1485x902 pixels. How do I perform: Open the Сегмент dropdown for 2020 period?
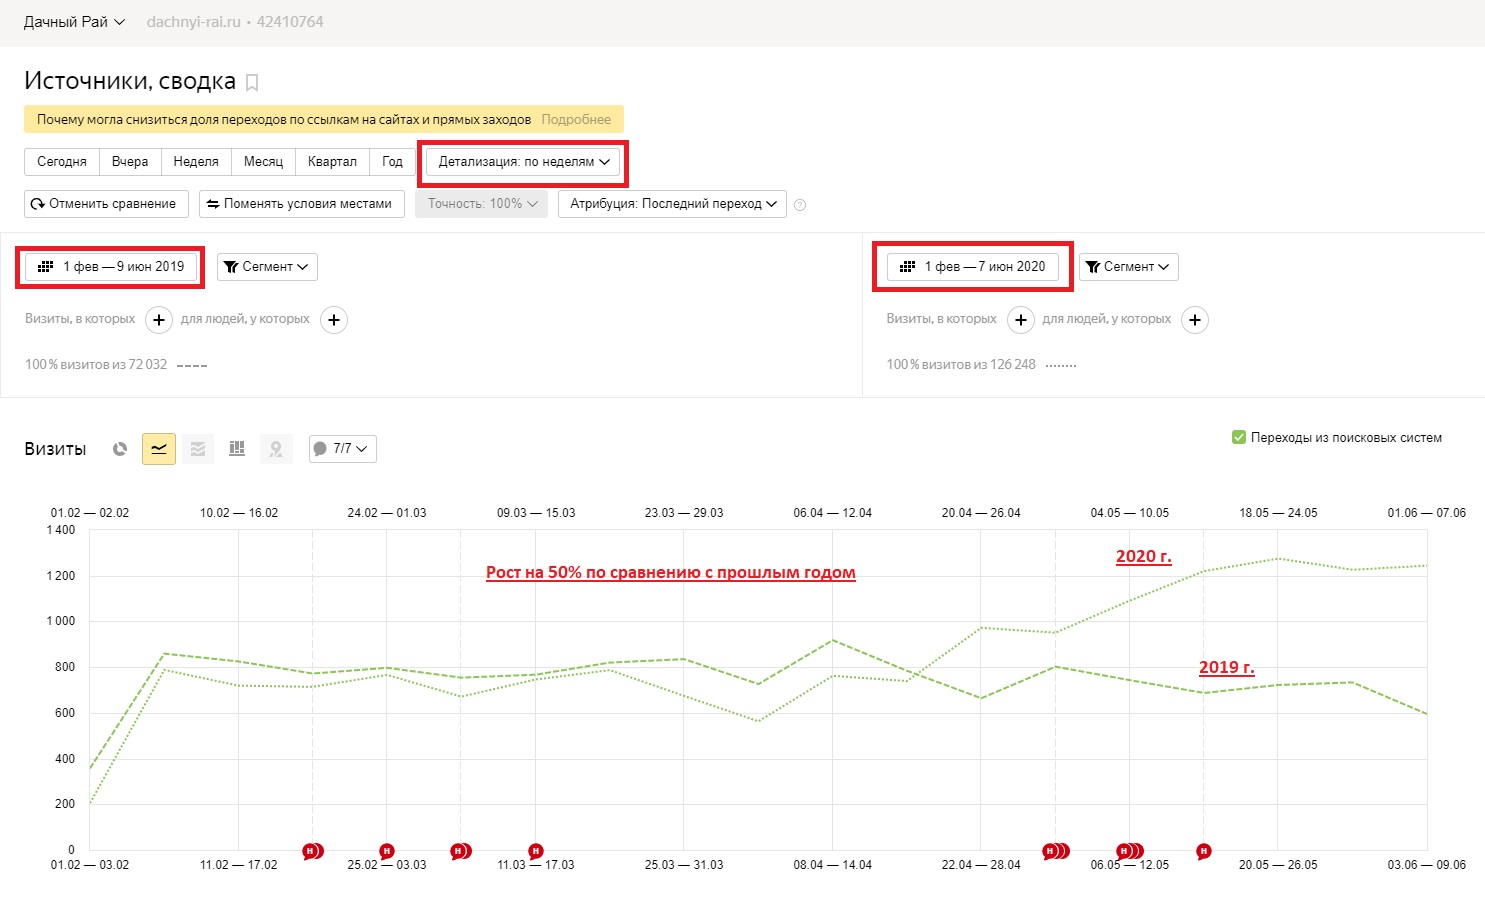1129,267
